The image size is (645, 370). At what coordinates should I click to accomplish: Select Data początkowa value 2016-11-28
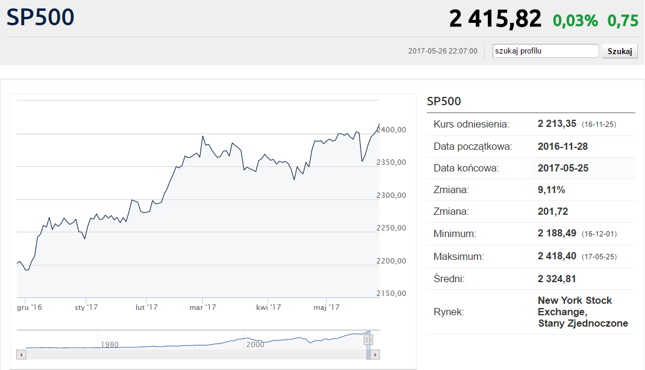(x=563, y=146)
